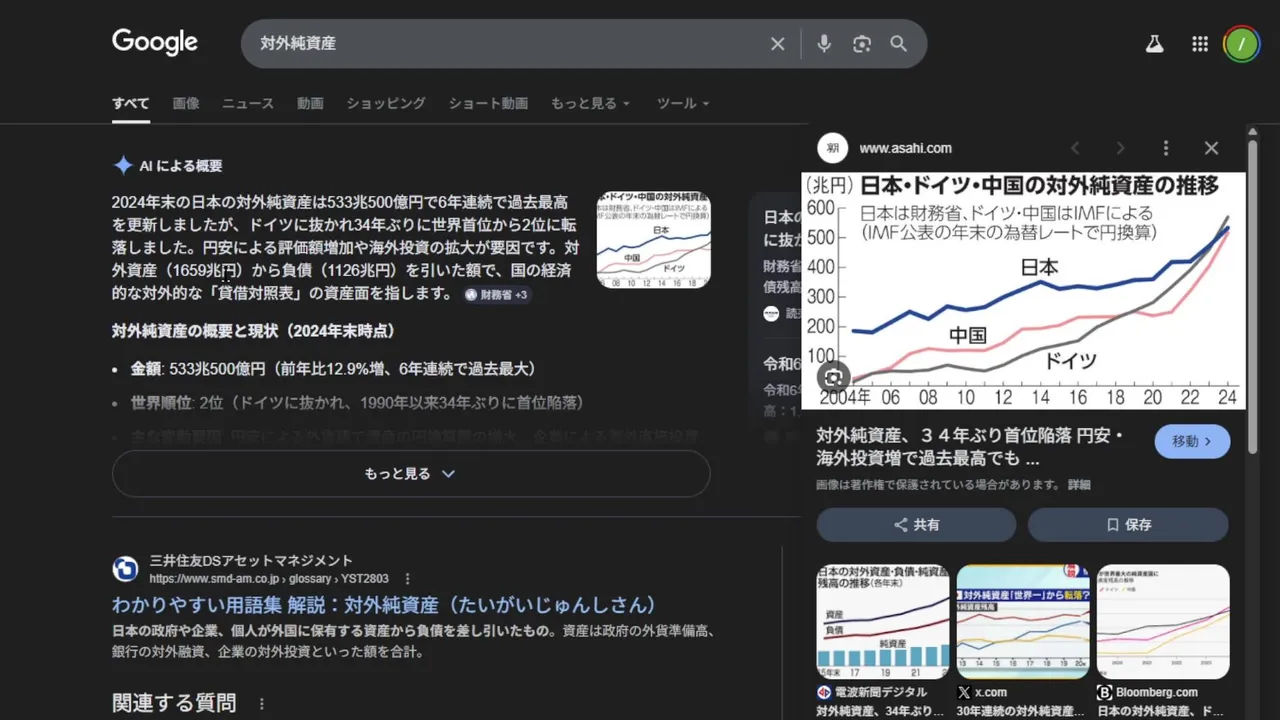Viewport: 1280px width, 720px height.
Task: Open more options for 関連する質問
Action: [x=262, y=704]
